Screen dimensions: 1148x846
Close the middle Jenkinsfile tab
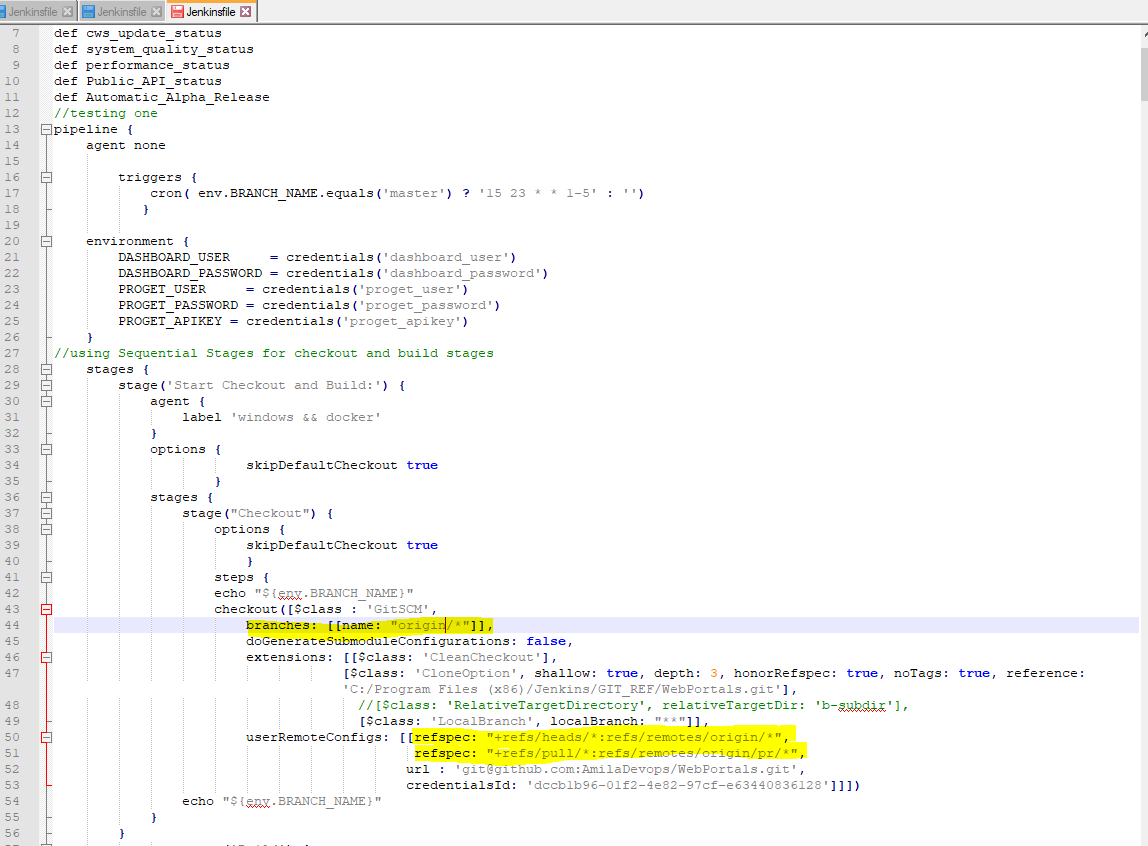tap(157, 12)
